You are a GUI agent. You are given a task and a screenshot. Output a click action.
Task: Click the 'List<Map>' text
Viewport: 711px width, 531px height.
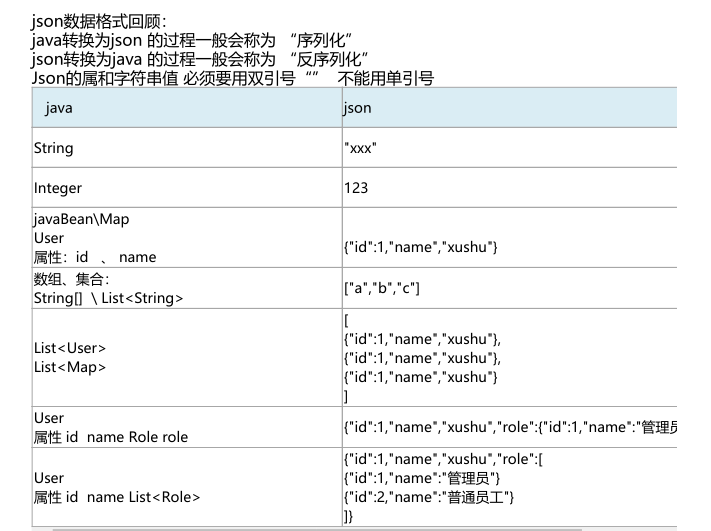click(70, 367)
